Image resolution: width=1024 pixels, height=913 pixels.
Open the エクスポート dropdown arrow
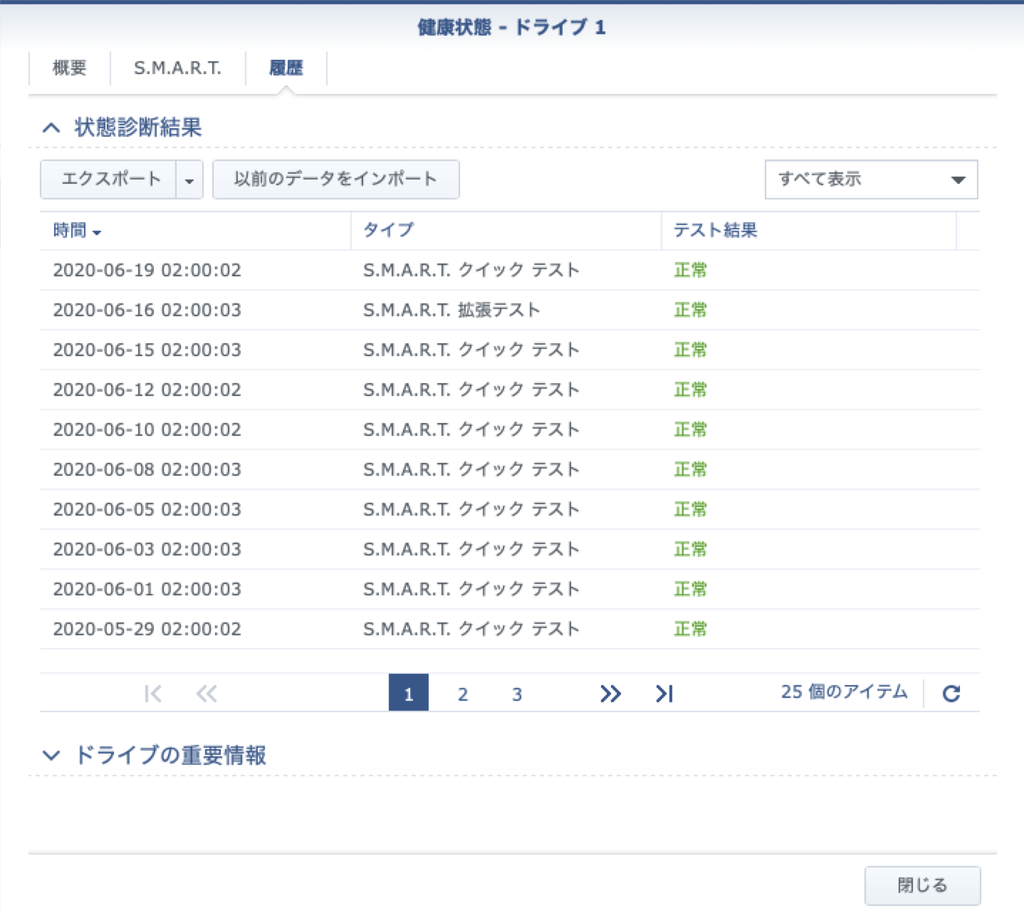coord(190,180)
